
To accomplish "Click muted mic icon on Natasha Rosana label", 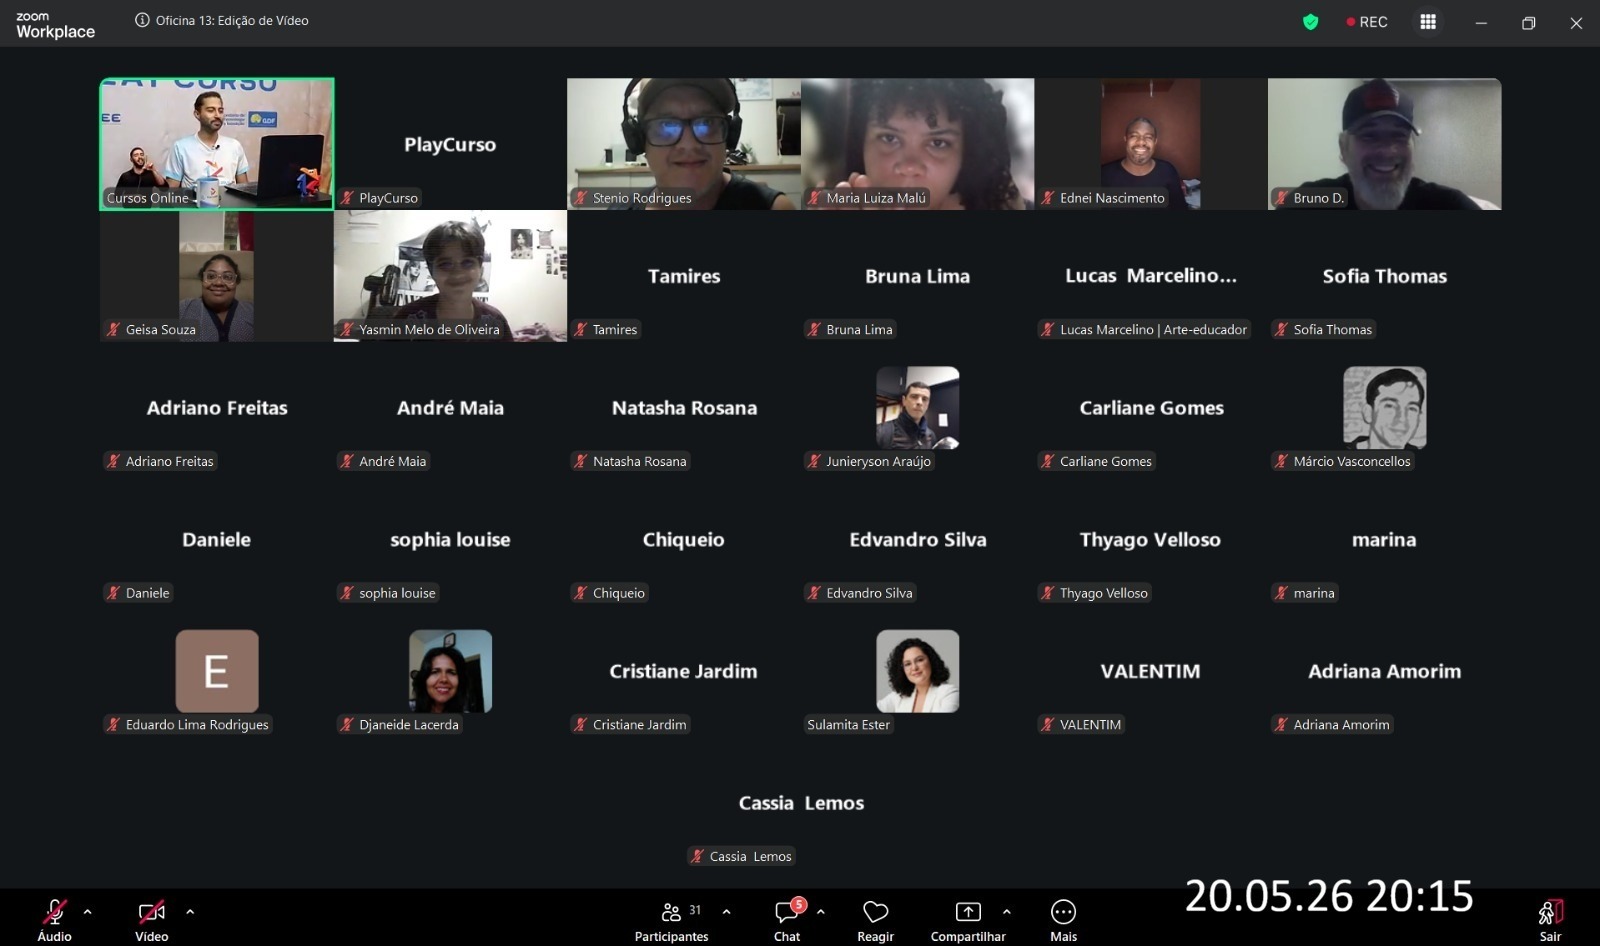I will point(581,461).
